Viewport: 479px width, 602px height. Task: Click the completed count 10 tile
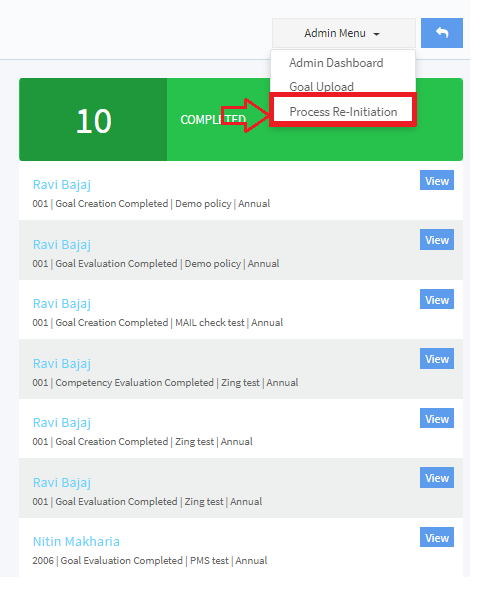(x=93, y=120)
